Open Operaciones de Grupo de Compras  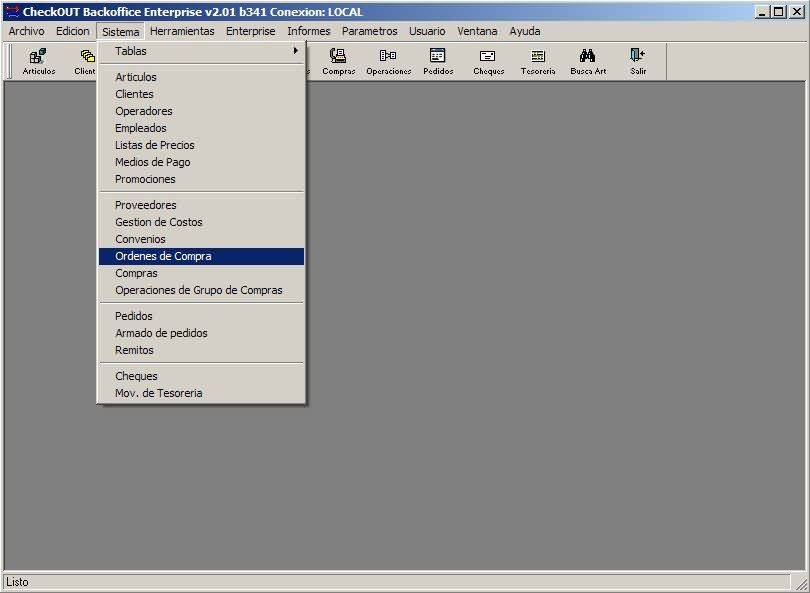tap(201, 290)
